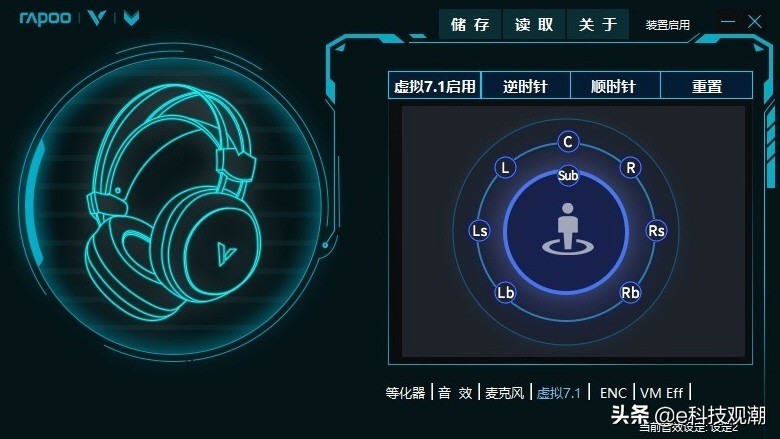Rotate speakers with 逆时针 button
Viewport: 780px width, 439px height.
(x=525, y=86)
